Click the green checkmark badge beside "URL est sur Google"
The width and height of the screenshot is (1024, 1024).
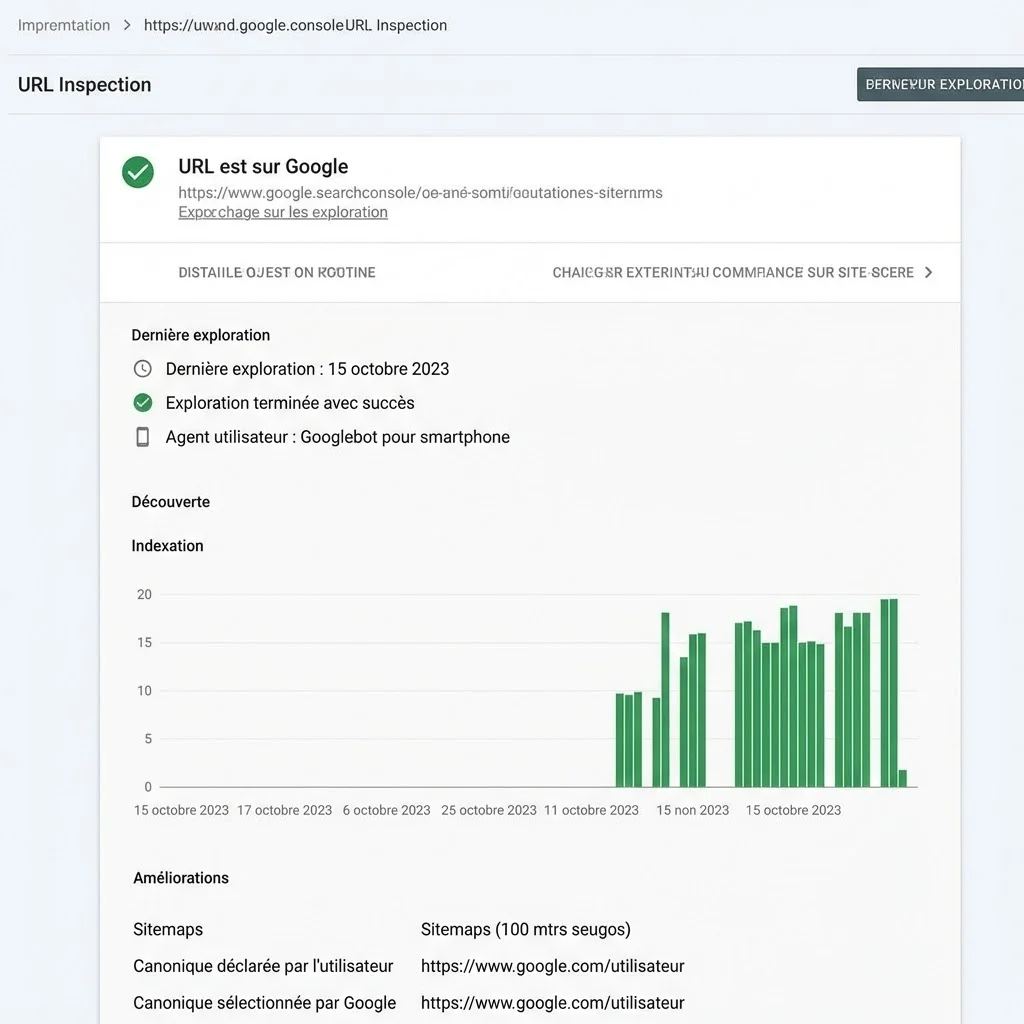point(139,172)
